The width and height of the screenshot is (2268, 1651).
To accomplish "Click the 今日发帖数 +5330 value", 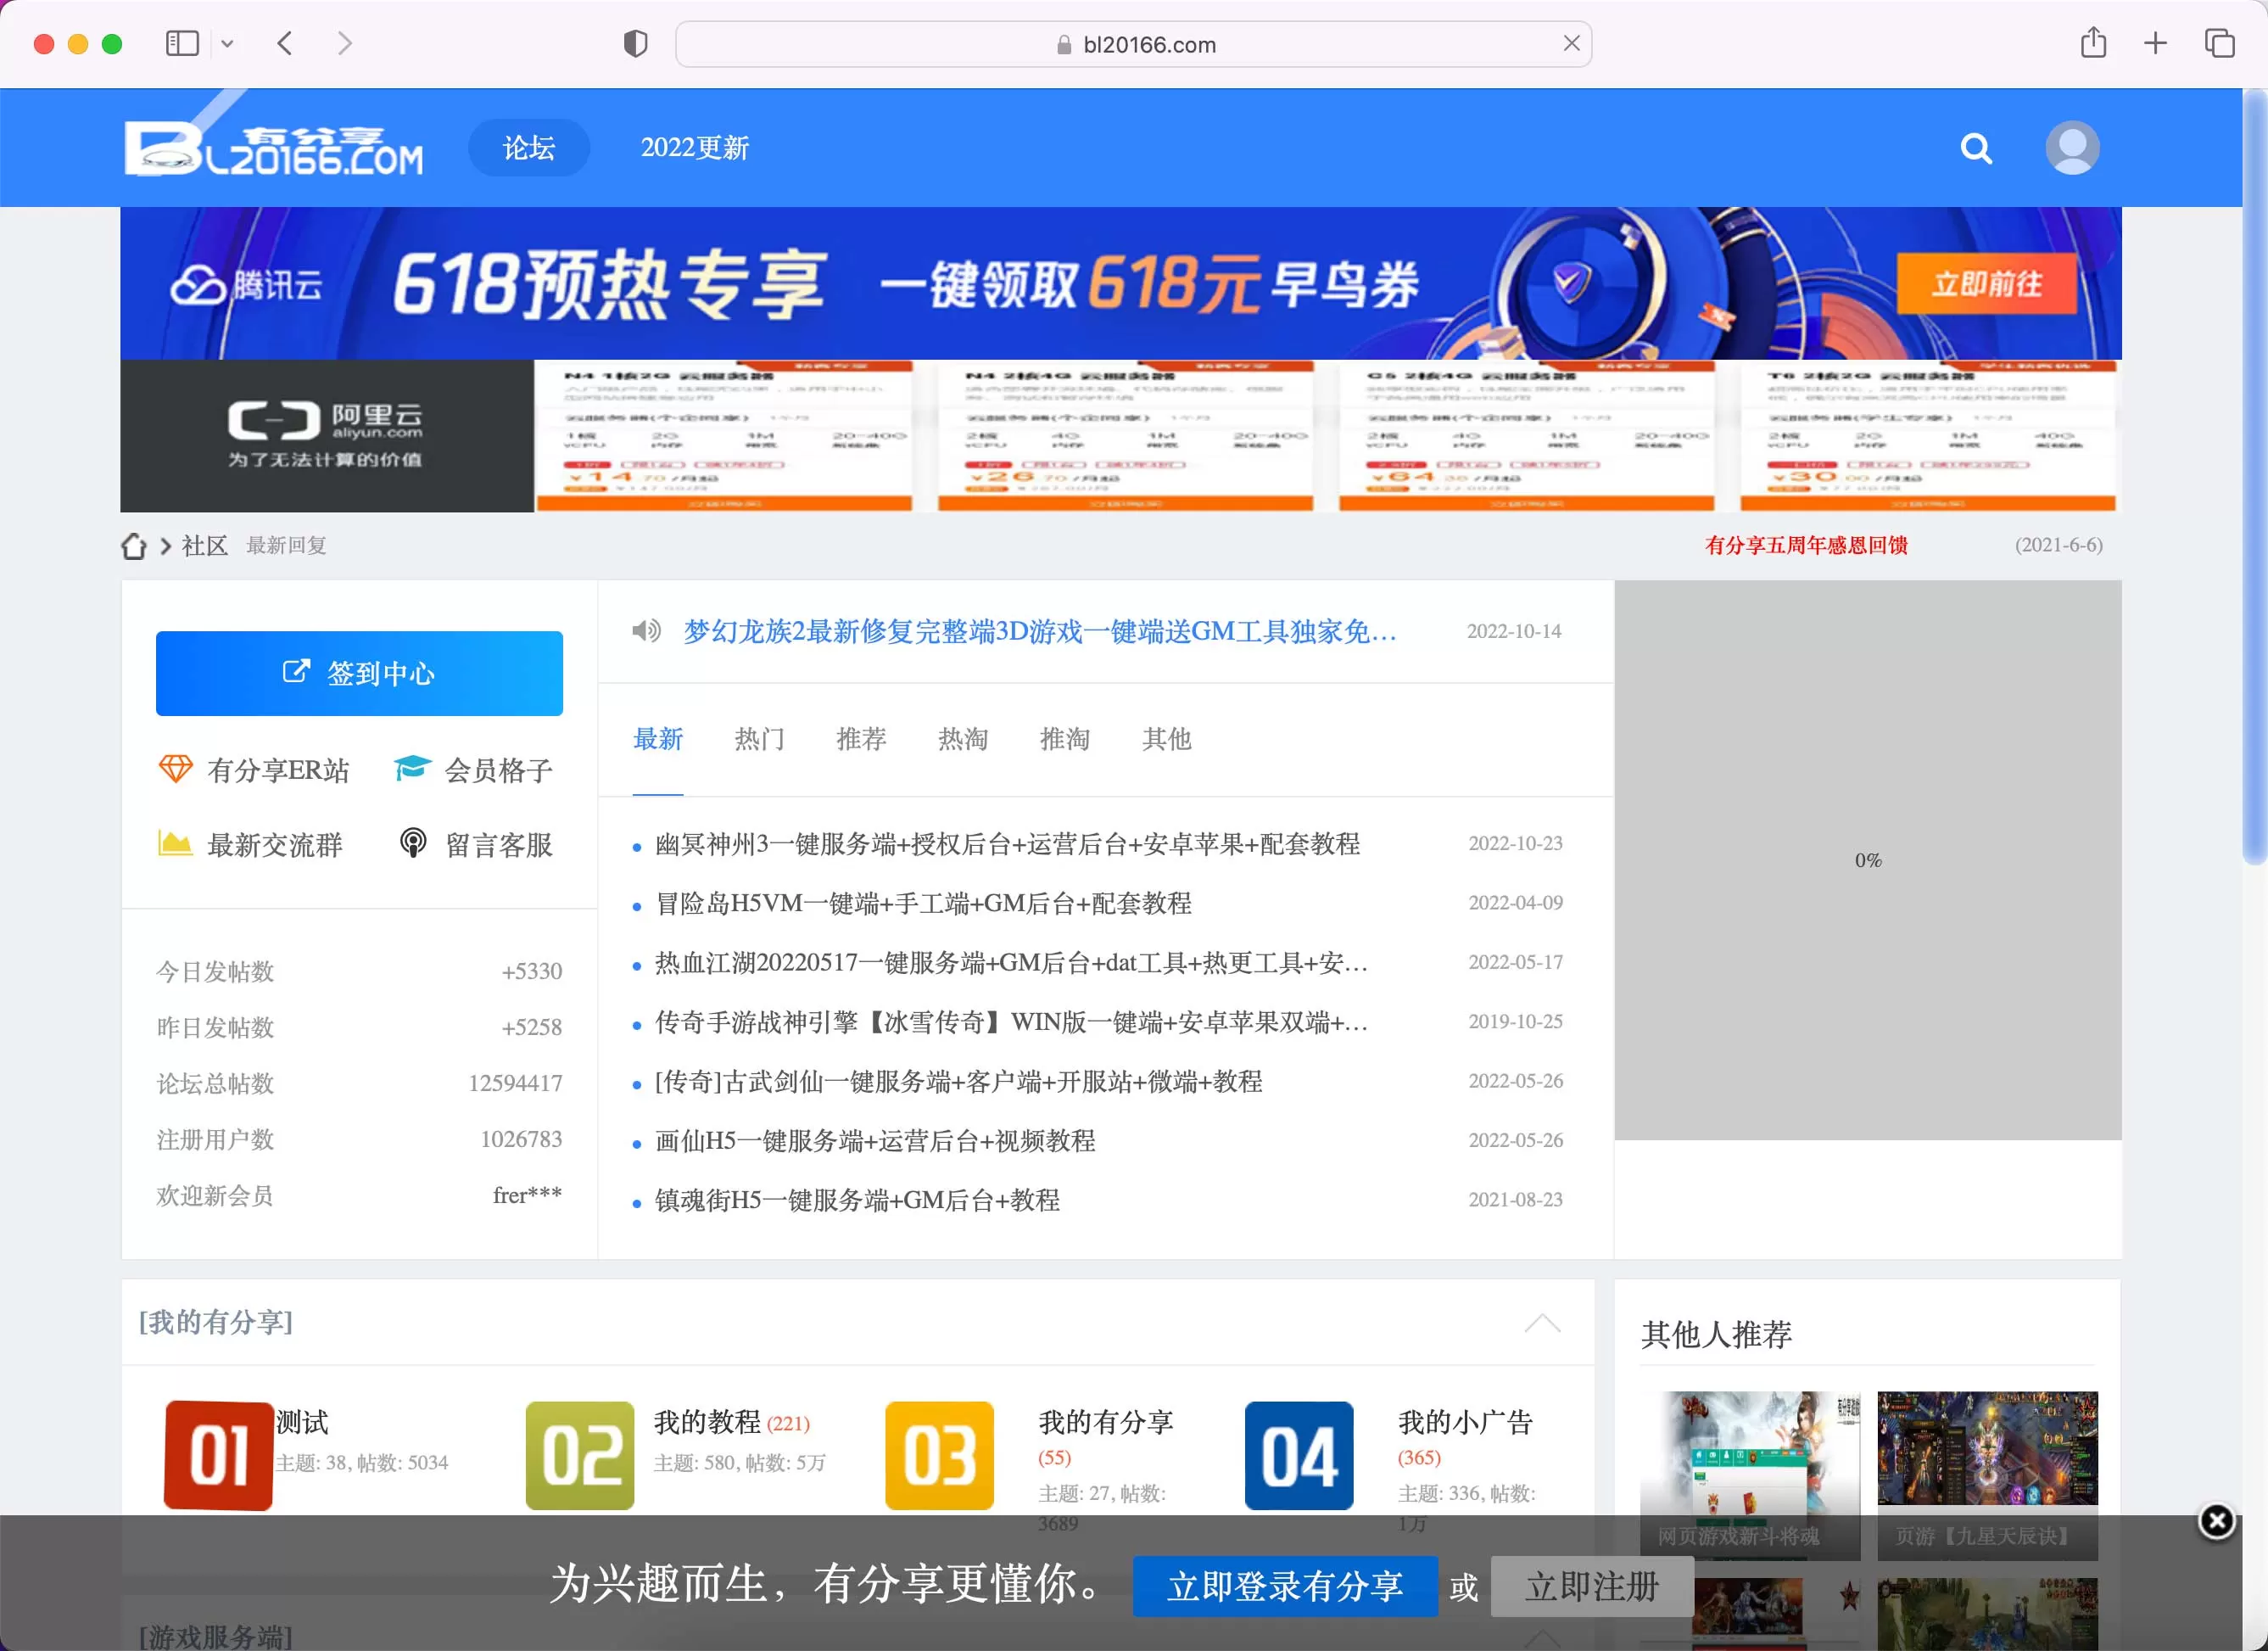I will click(532, 971).
